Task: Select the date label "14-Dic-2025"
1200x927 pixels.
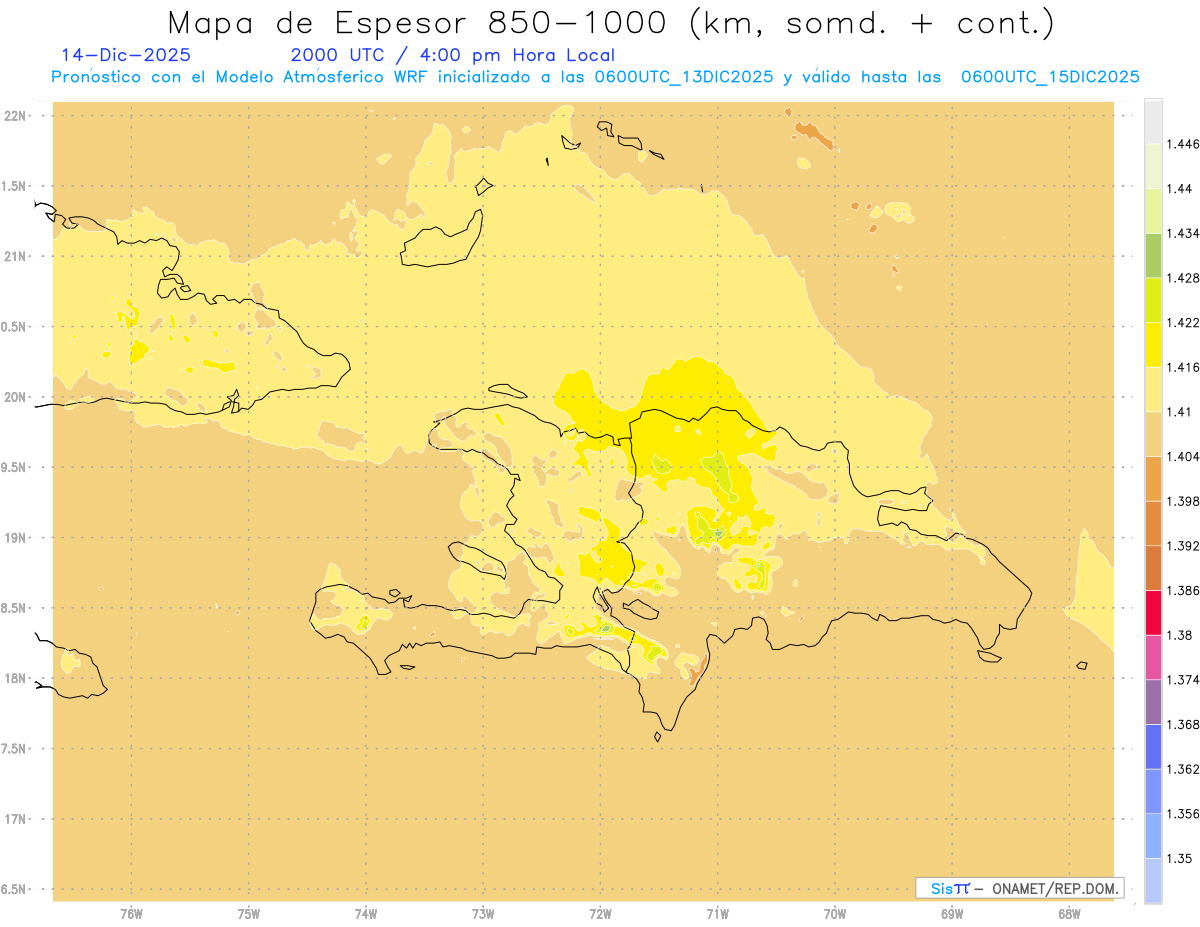Action: click(126, 55)
